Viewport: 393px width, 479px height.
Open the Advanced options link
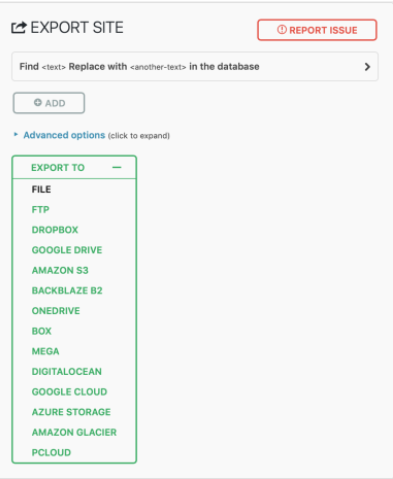pyautogui.click(x=64, y=135)
